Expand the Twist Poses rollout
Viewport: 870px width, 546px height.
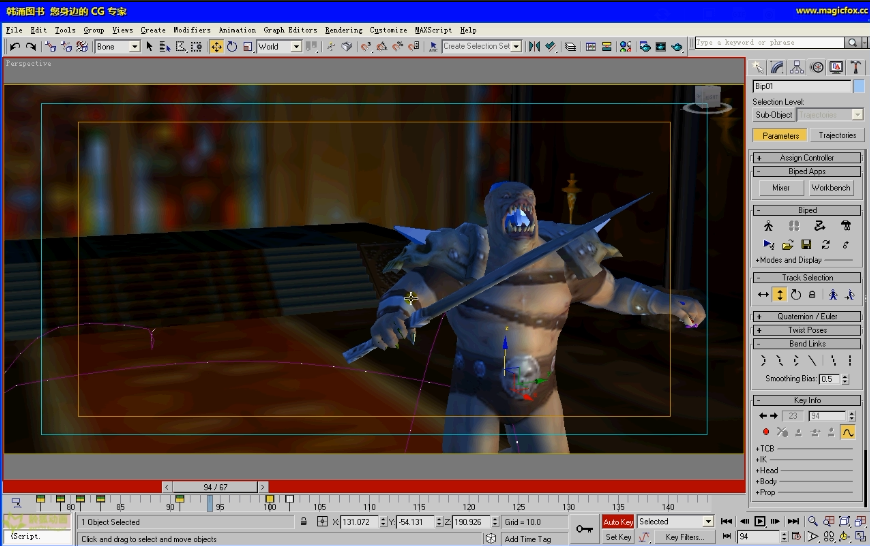[x=807, y=330]
